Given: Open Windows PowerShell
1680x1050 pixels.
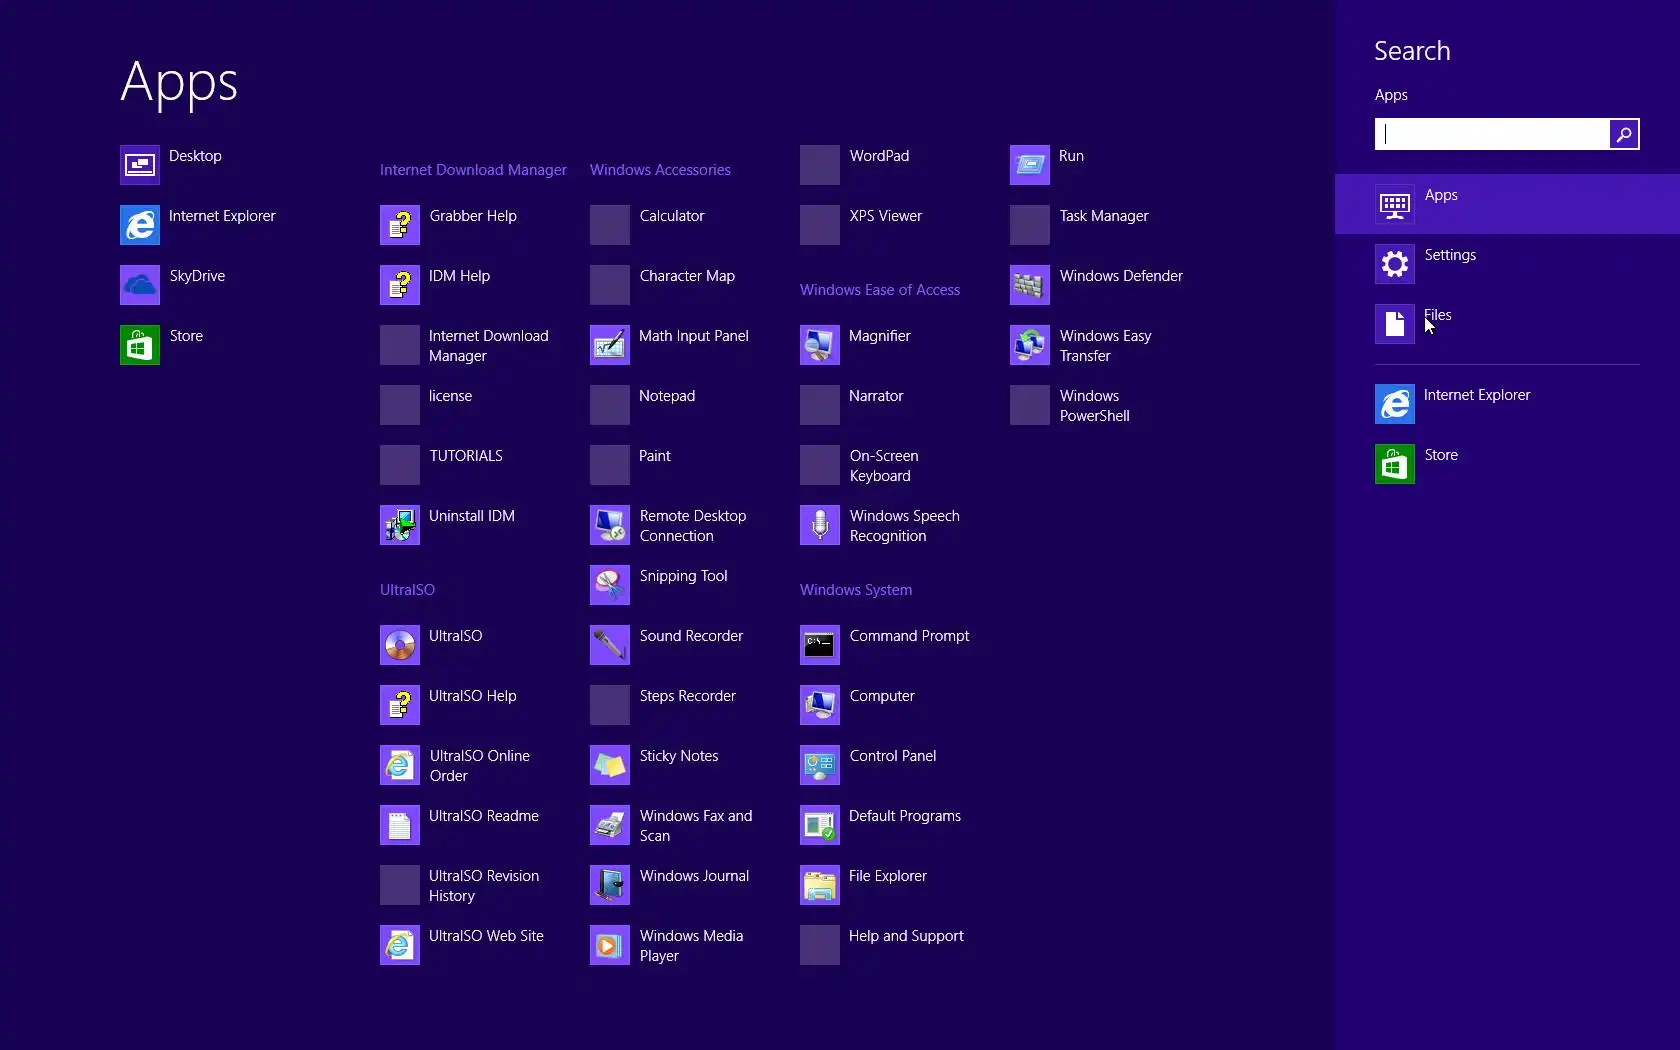Looking at the screenshot, I should click(1070, 405).
